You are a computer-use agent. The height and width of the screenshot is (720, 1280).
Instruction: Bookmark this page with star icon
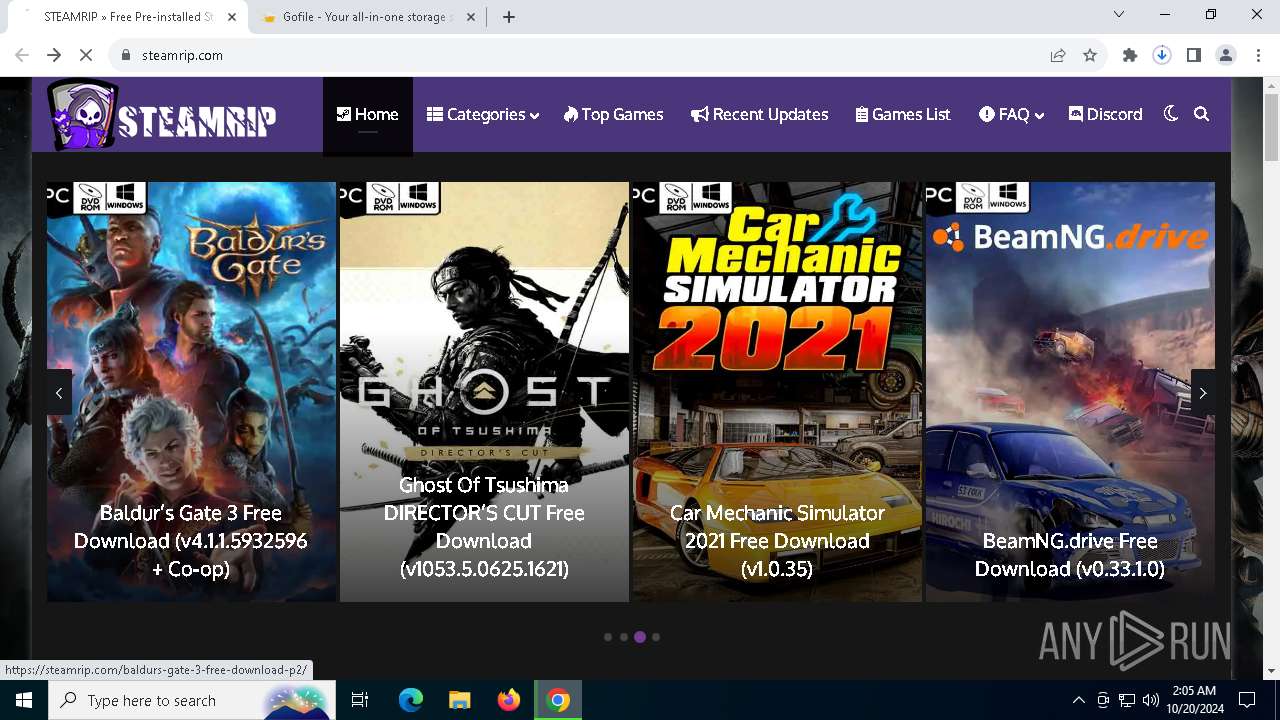[1090, 55]
